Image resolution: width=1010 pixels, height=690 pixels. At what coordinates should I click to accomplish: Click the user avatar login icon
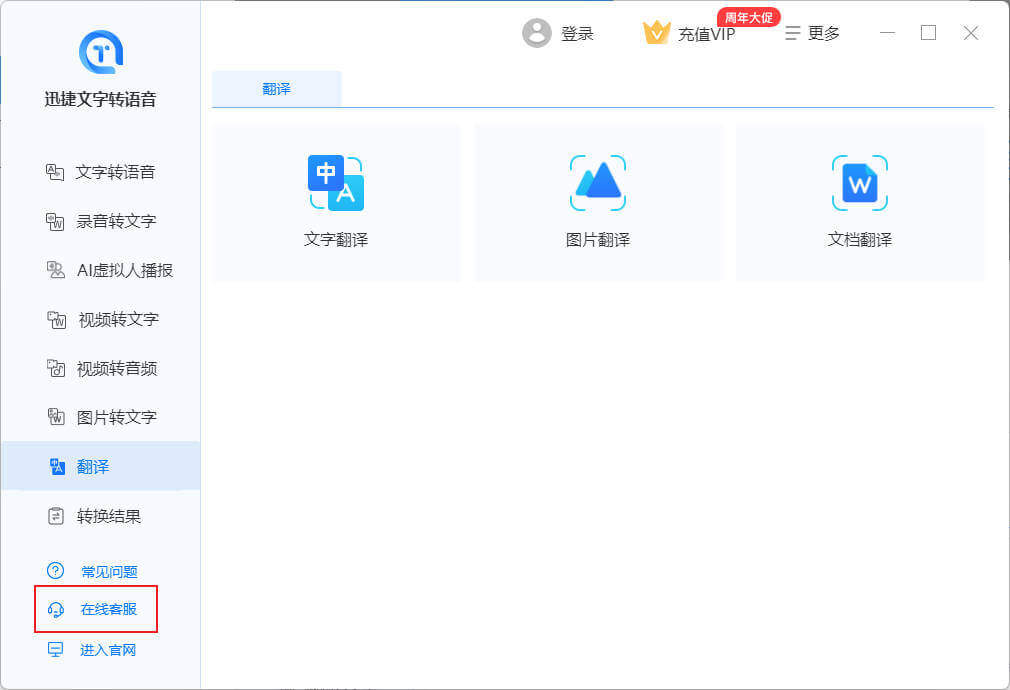coord(537,33)
